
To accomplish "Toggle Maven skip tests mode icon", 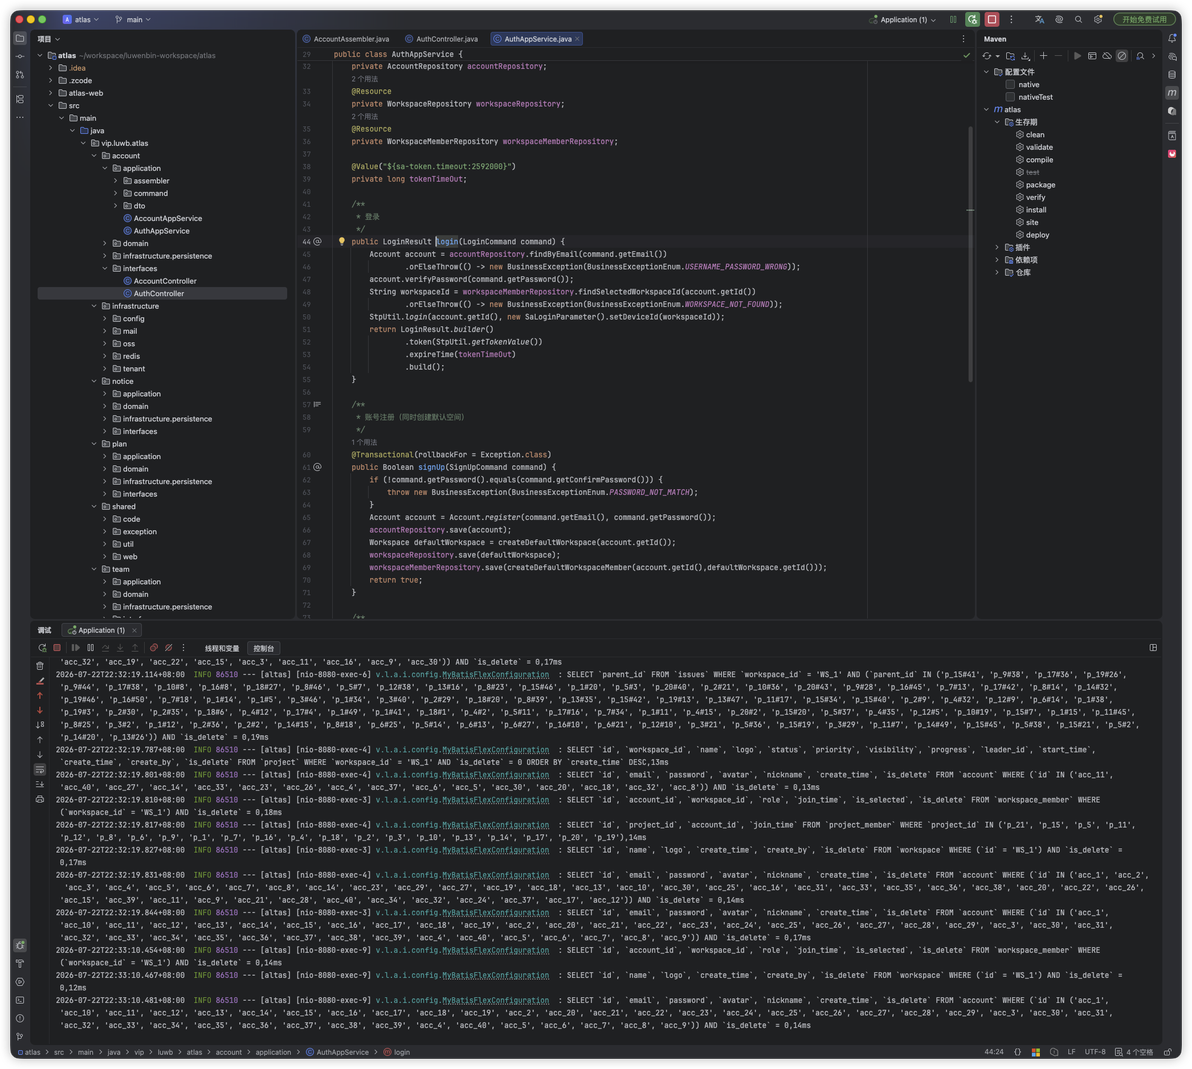I will tap(1122, 56).
